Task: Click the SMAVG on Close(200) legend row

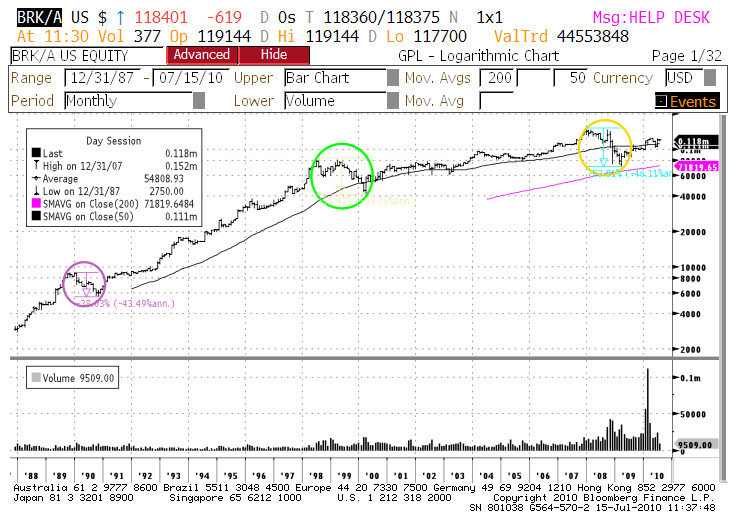Action: click(113, 204)
